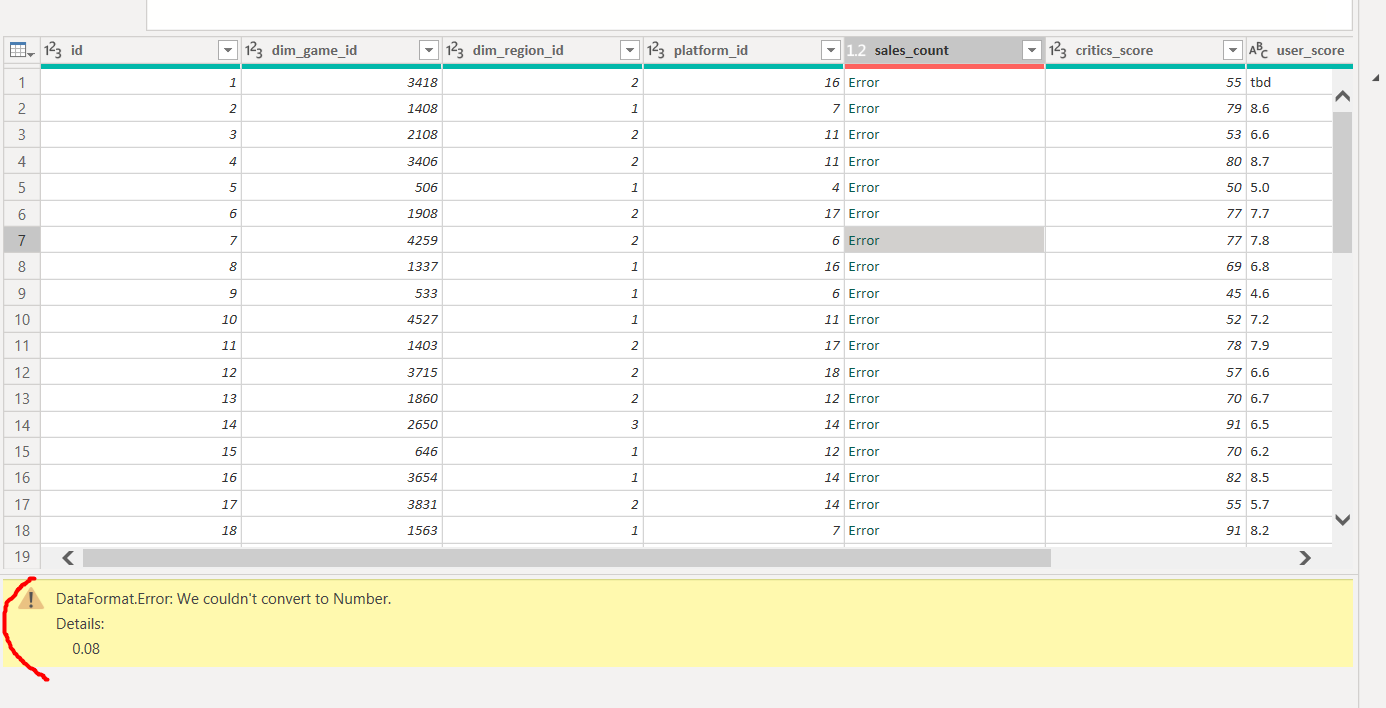1386x708 pixels.
Task: Open the dim_game_id filter dropdown
Action: point(429,50)
